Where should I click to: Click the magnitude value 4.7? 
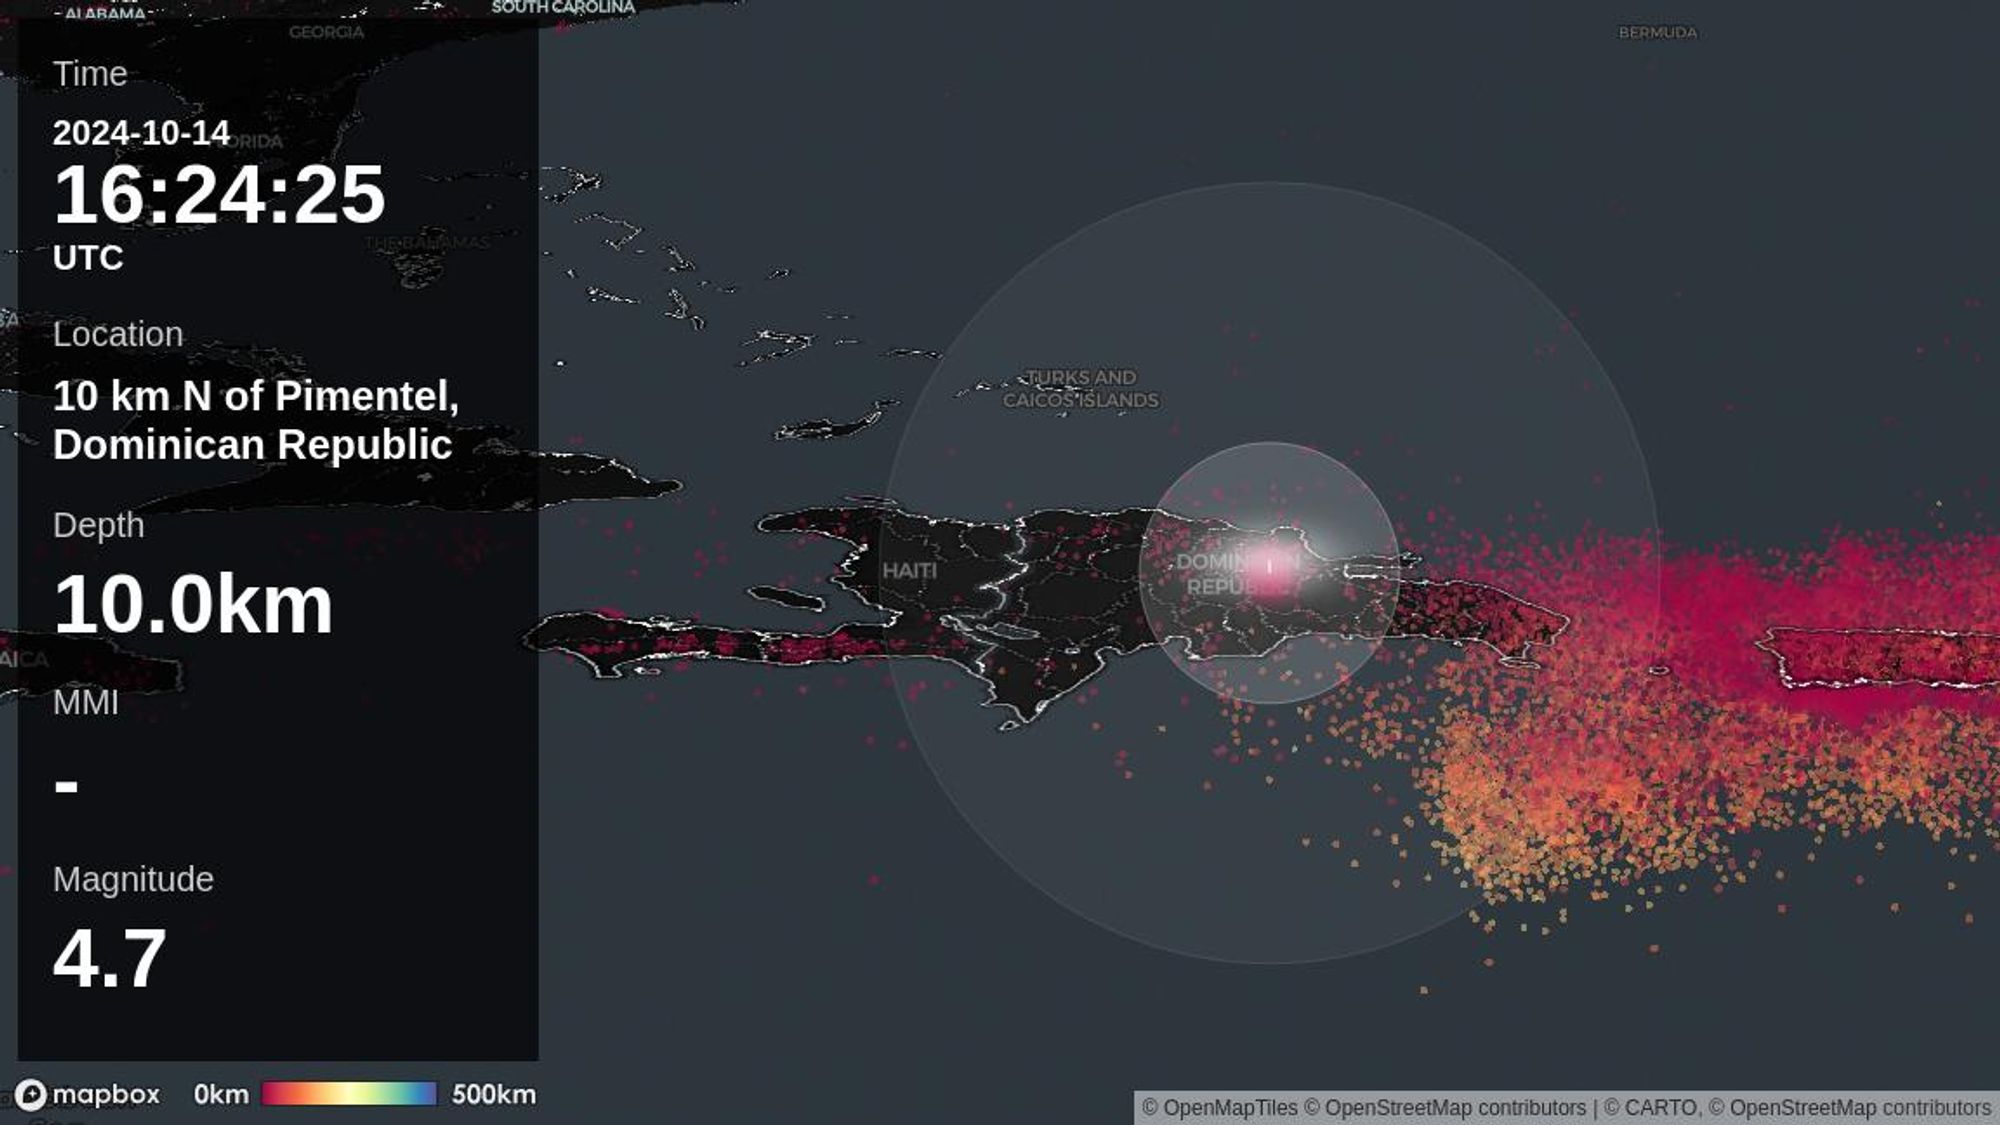(110, 959)
